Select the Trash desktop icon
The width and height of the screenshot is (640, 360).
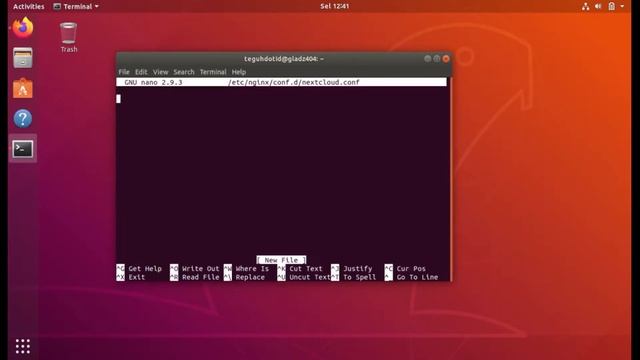(69, 38)
